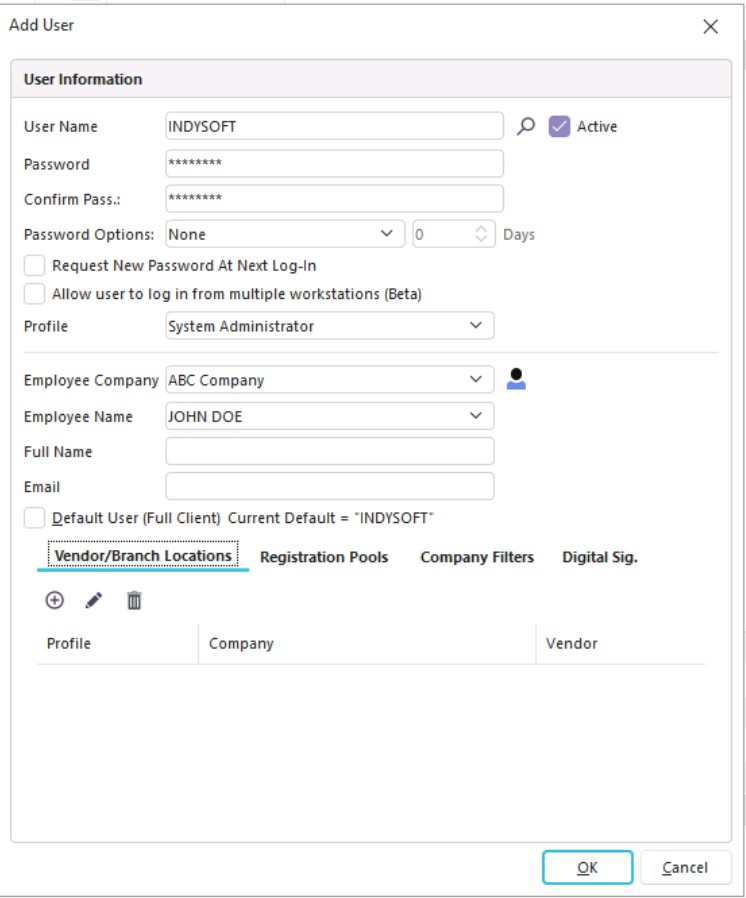Toggle the Default User (Full Client) checkbox
Screen dimensions: 746x898
(x=35, y=518)
